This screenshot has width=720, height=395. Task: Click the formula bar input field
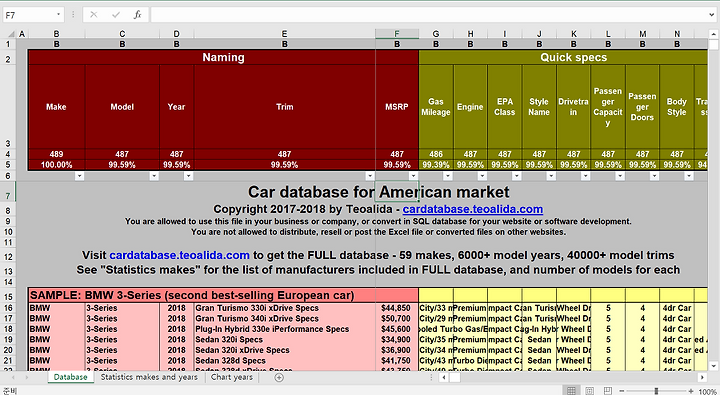(429, 15)
